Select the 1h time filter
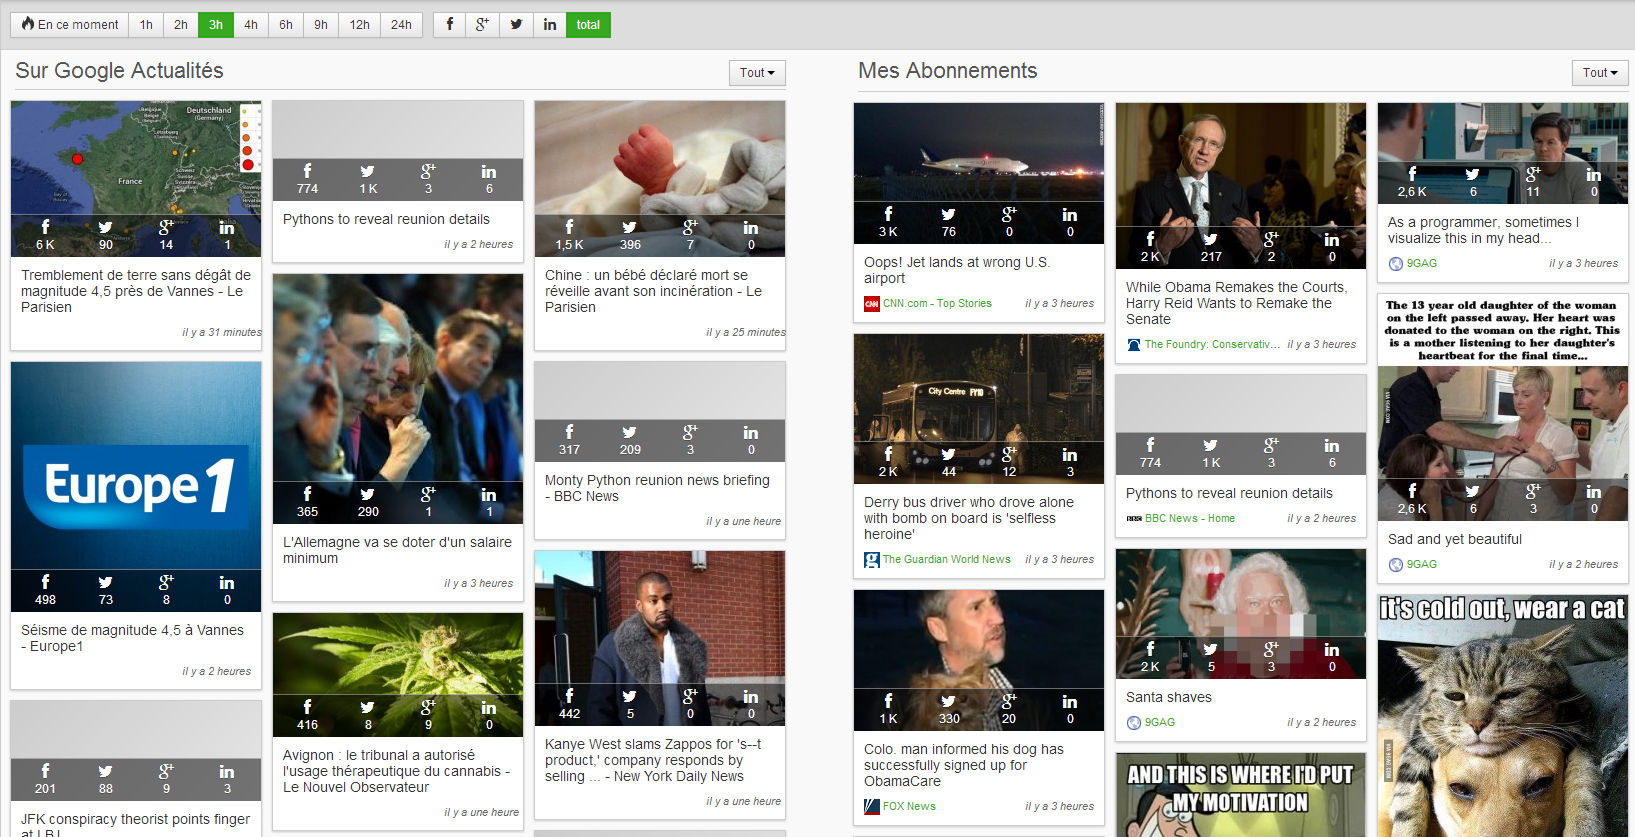 tap(146, 25)
